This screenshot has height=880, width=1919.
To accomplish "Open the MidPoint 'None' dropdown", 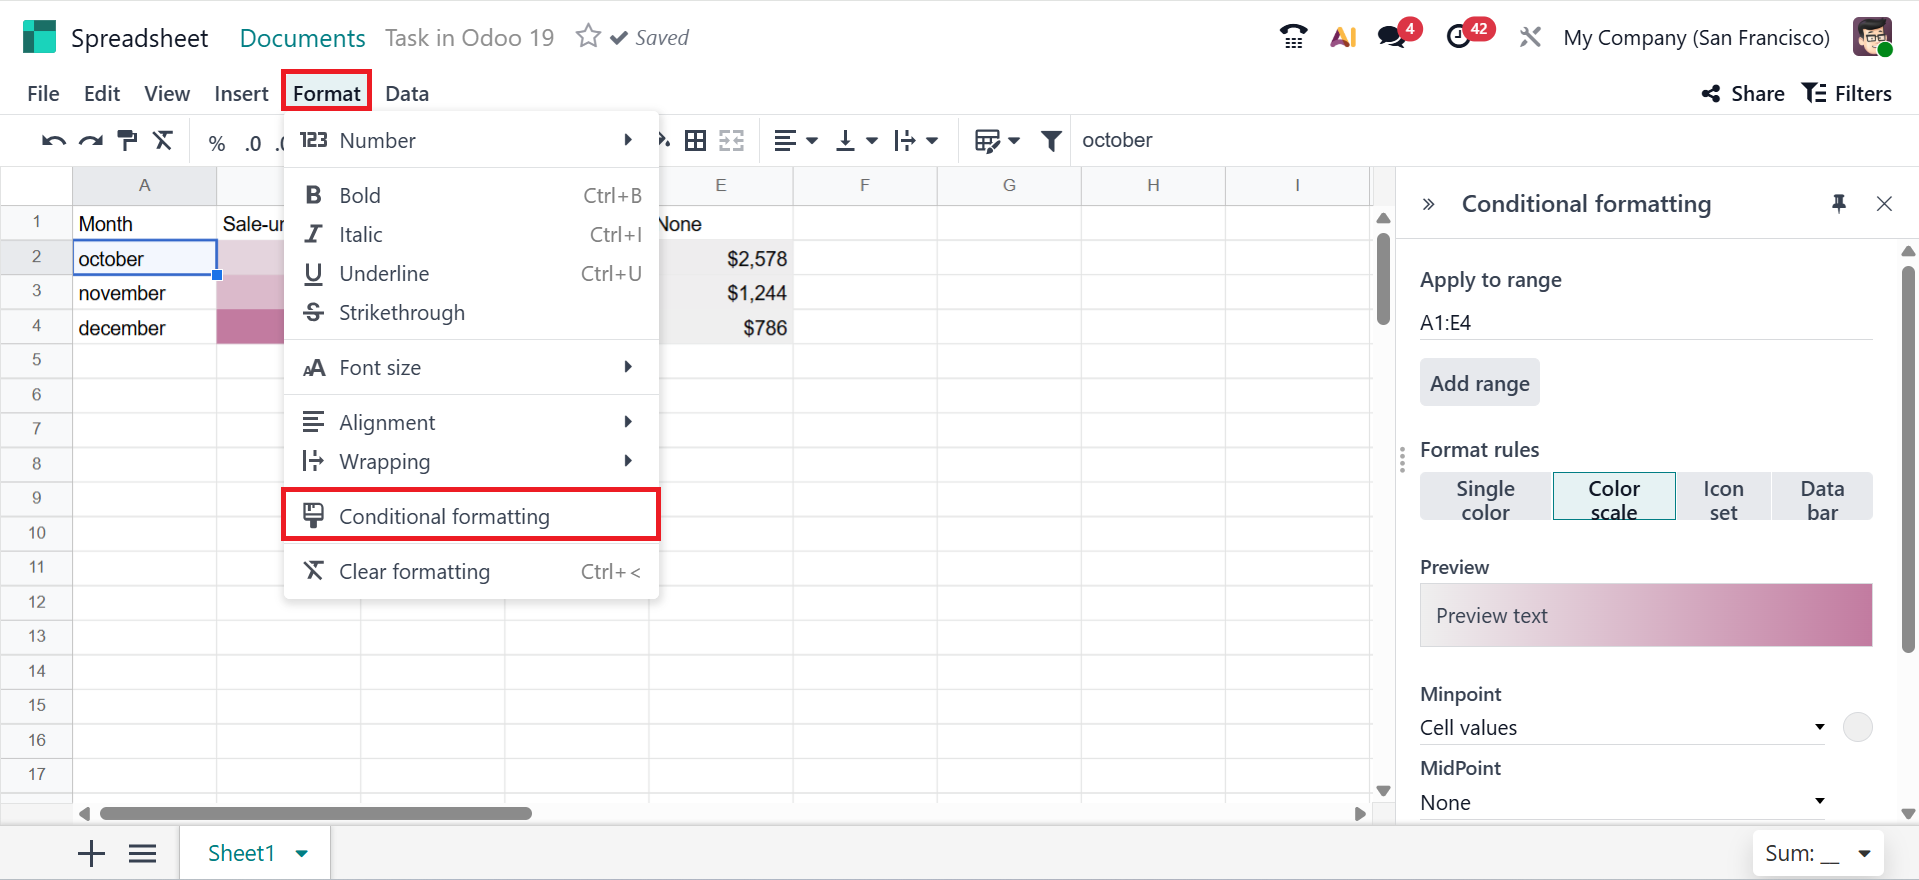I will 1622,802.
